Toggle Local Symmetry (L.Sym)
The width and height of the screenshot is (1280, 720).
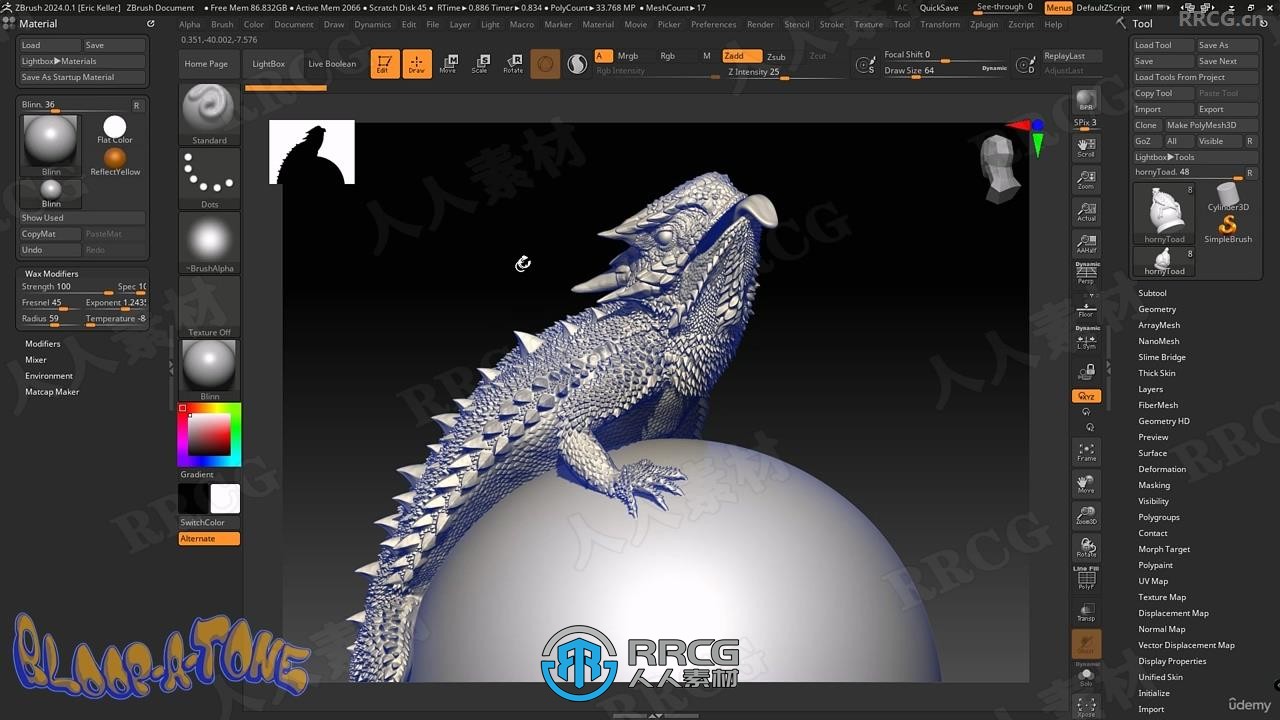pyautogui.click(x=1086, y=340)
